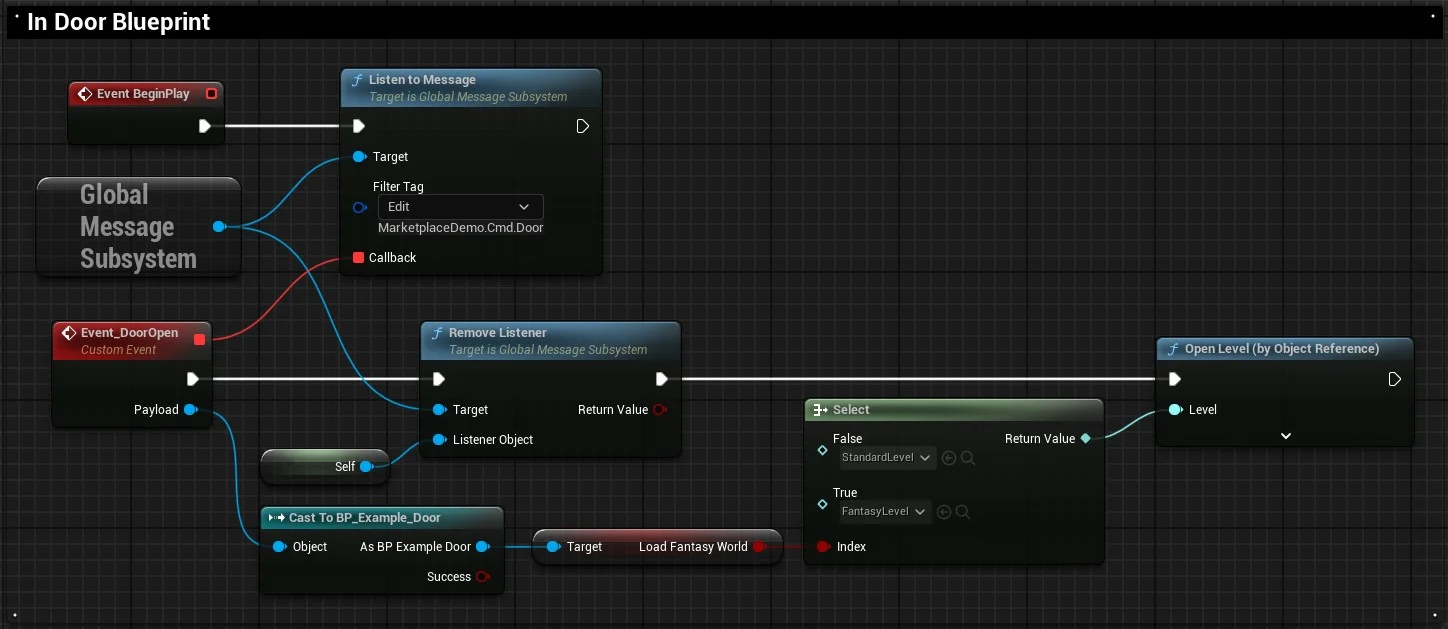
Task: Click Listen to Message exec output pin
Action: tap(582, 126)
